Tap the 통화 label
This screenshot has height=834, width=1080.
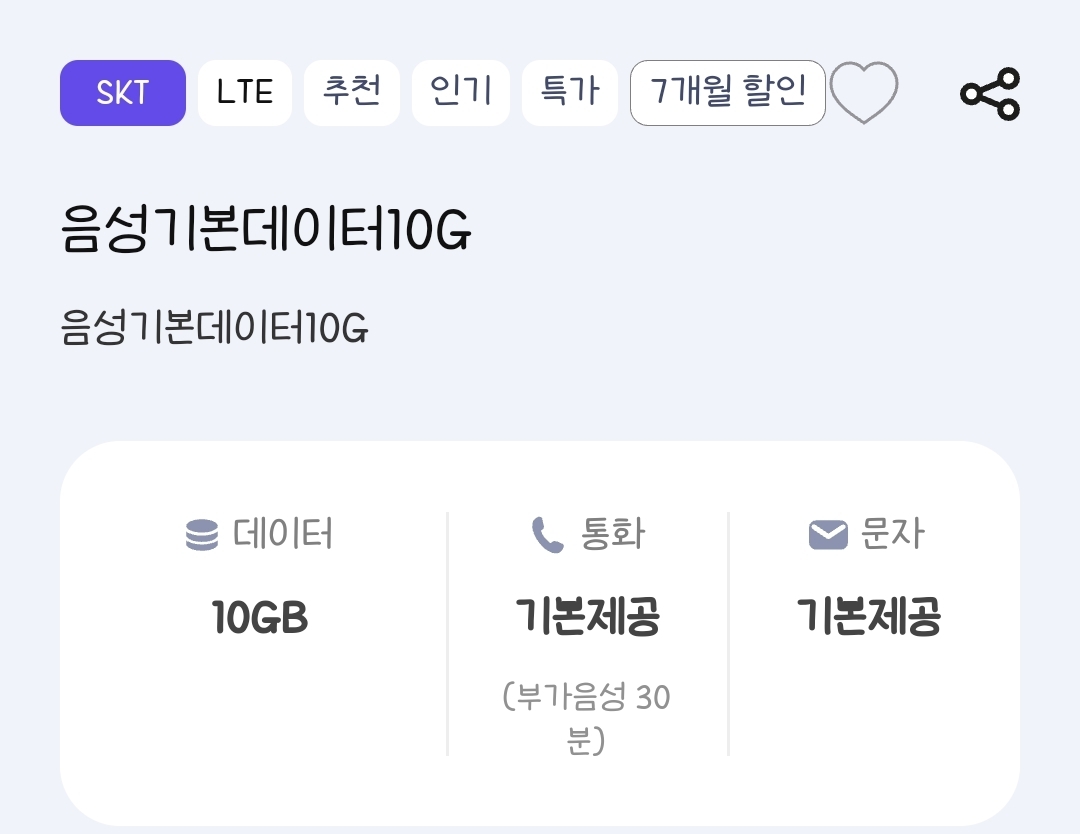click(613, 535)
